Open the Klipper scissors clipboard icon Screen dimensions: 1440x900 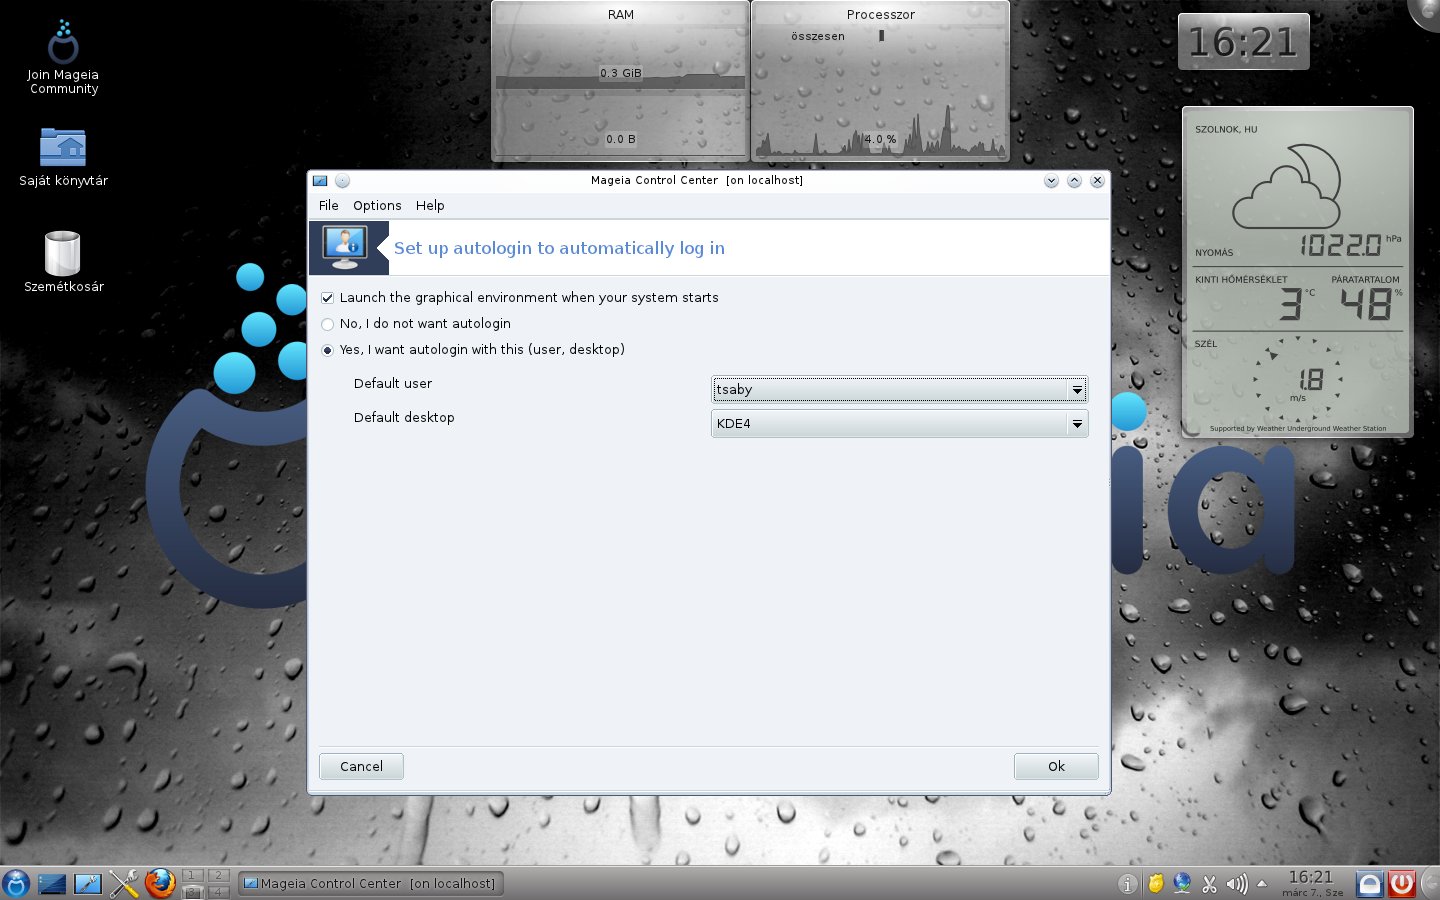tap(1210, 884)
